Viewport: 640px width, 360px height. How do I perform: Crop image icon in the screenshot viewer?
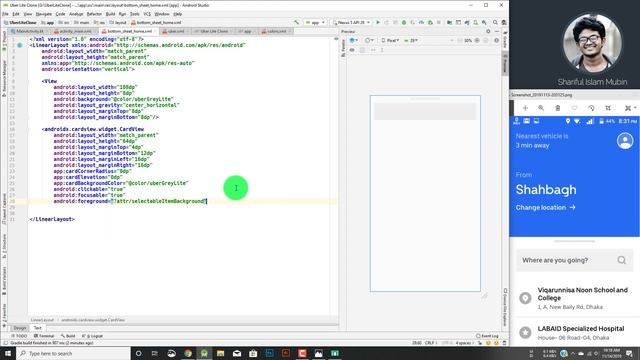(x=608, y=108)
